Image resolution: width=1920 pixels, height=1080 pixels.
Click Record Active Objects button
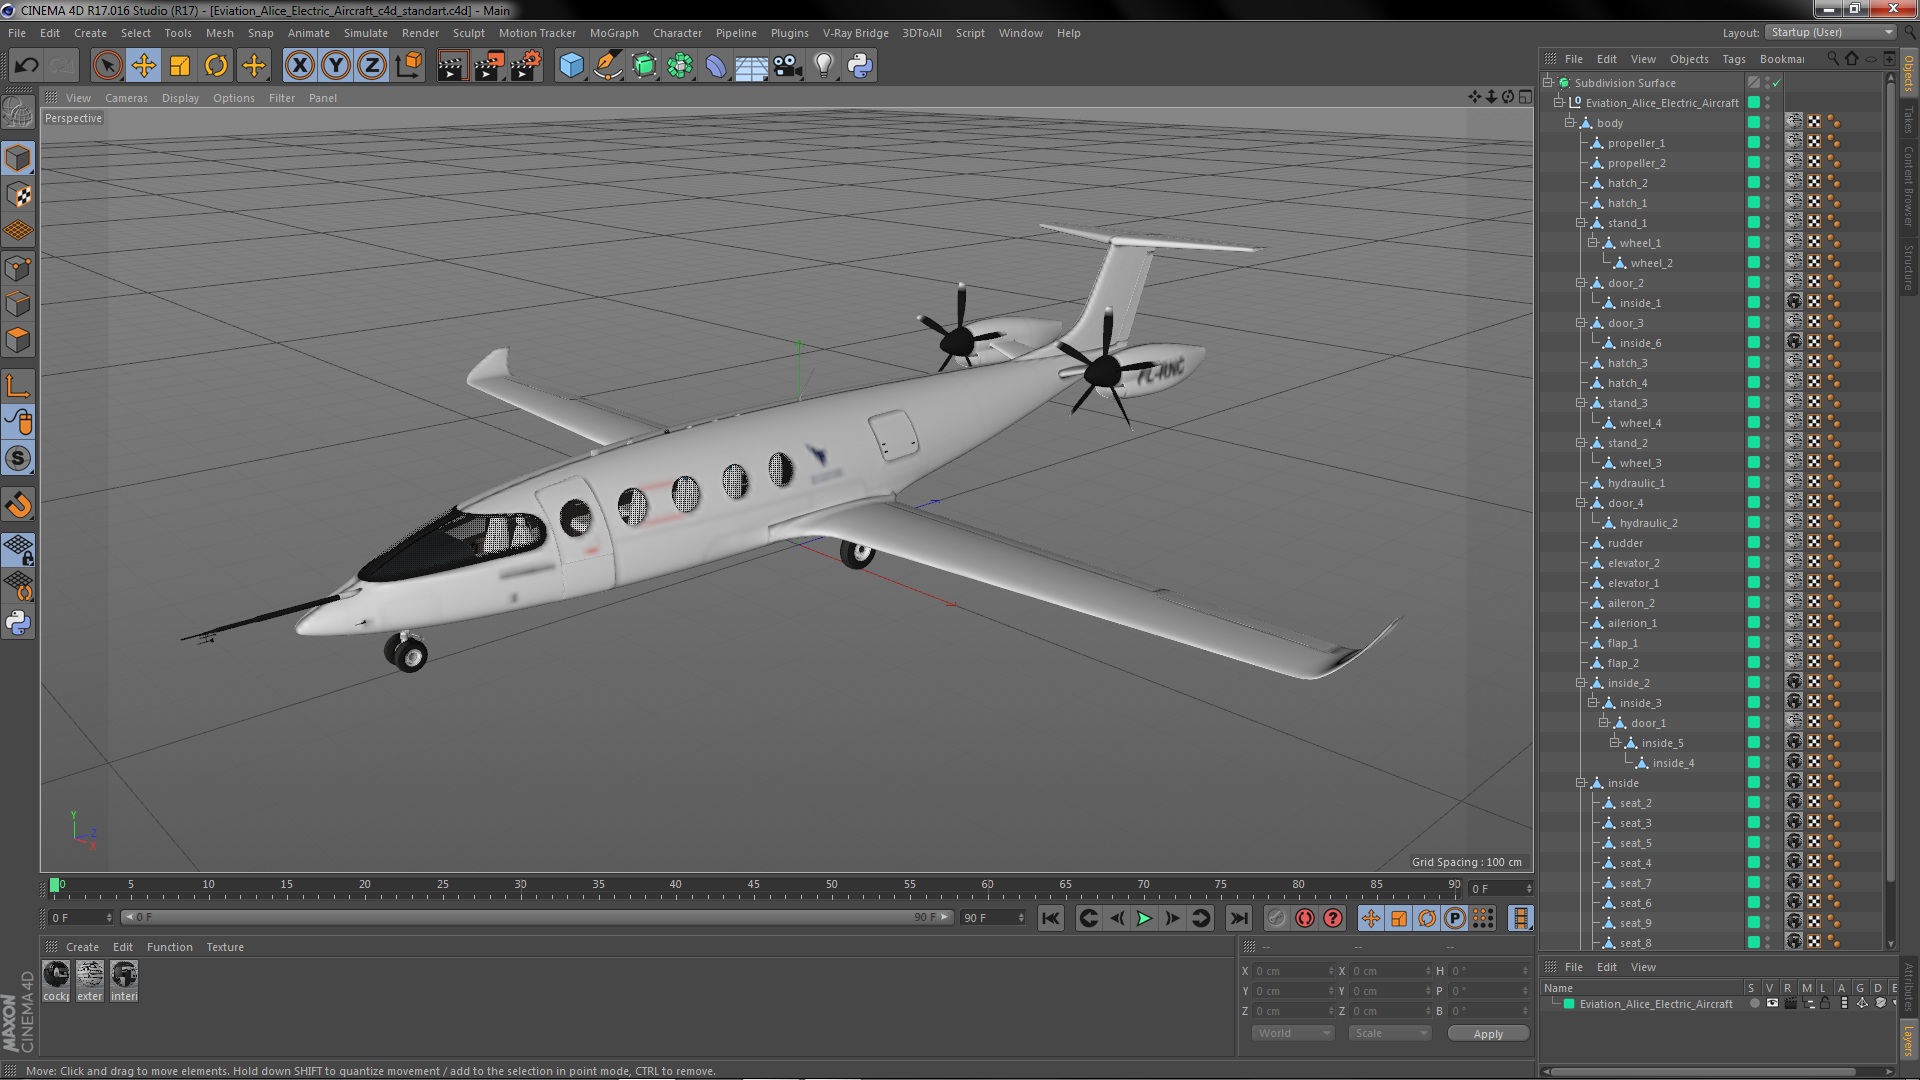tap(1276, 918)
